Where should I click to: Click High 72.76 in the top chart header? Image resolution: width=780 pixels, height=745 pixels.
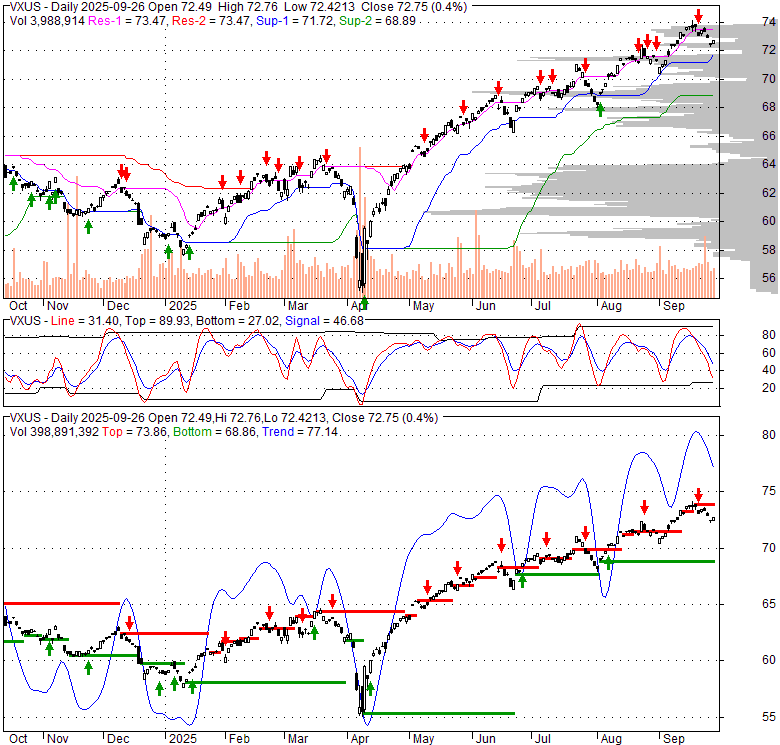249,7
